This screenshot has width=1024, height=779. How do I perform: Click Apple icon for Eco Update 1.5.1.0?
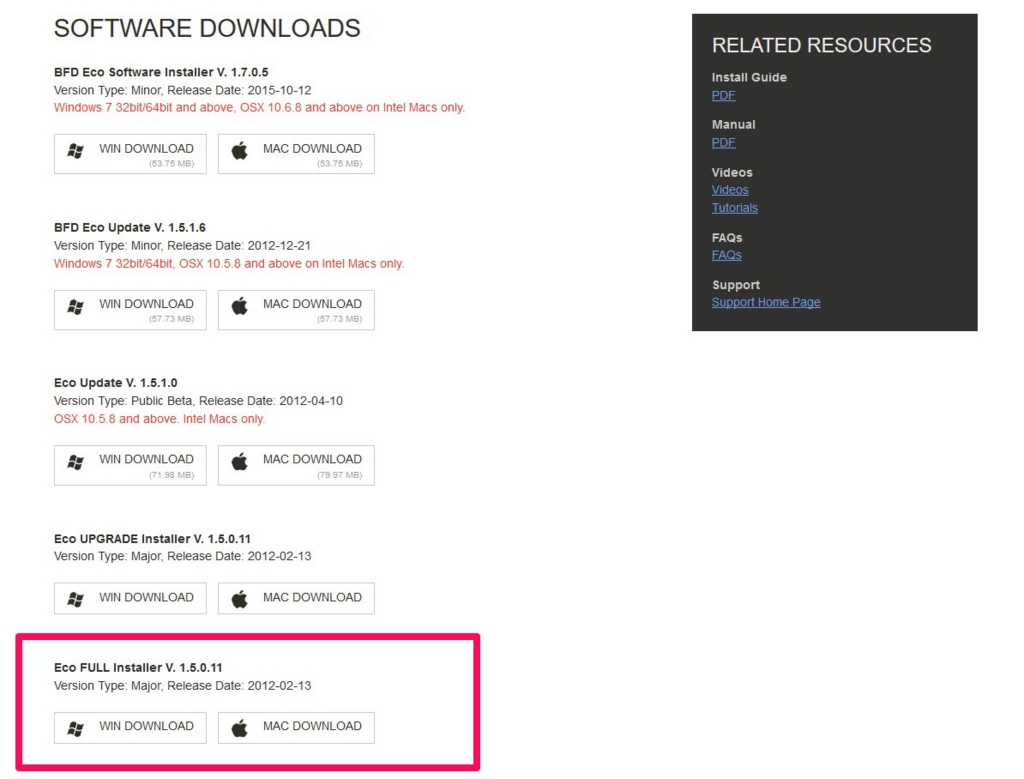[240, 462]
